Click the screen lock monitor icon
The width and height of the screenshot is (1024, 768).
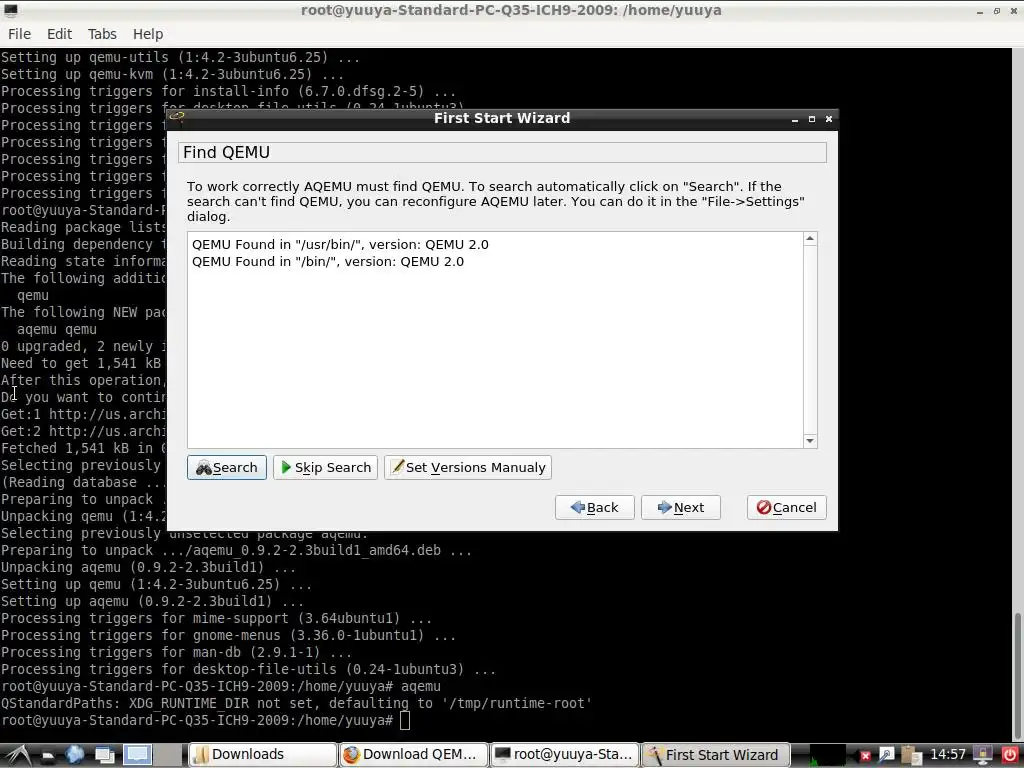[x=983, y=755]
